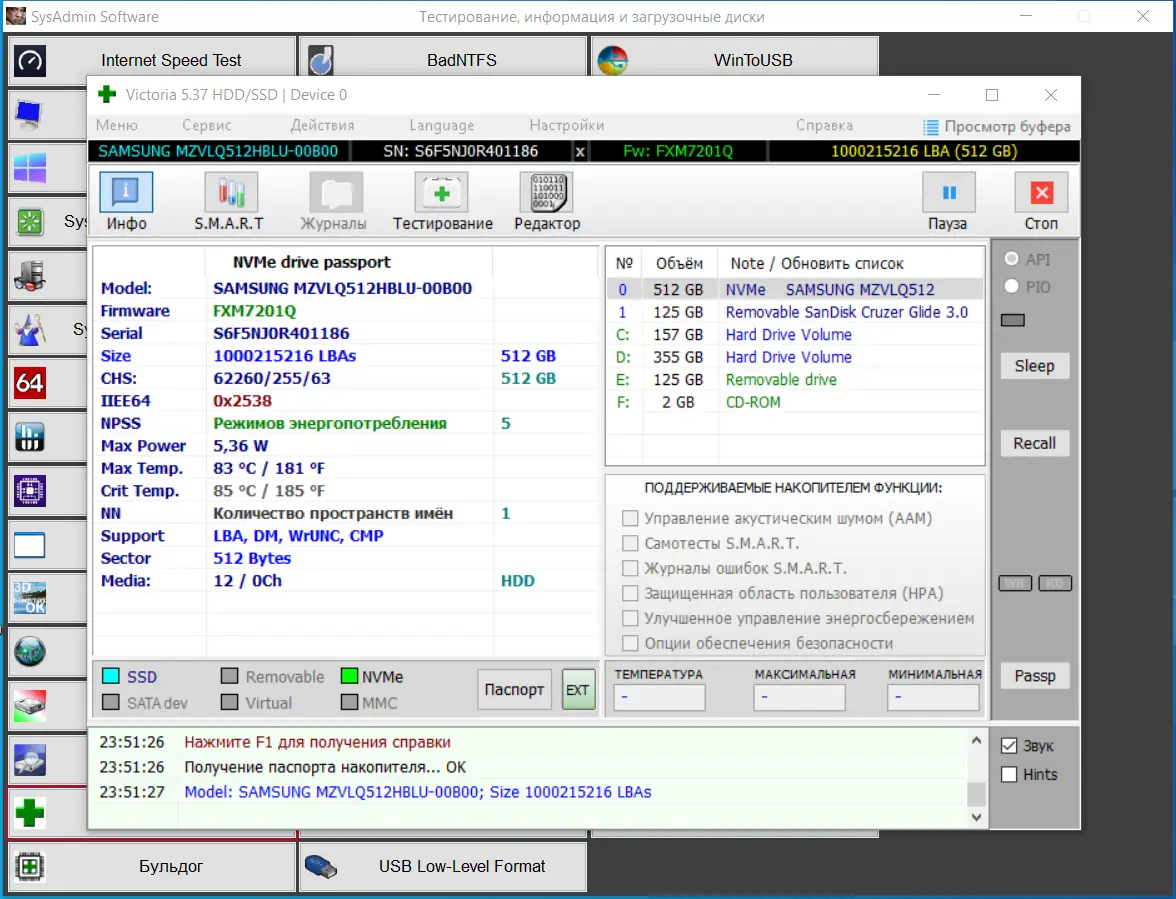Toggle the Опции обеспечения безопасности checkbox
1176x899 pixels.
[631, 643]
